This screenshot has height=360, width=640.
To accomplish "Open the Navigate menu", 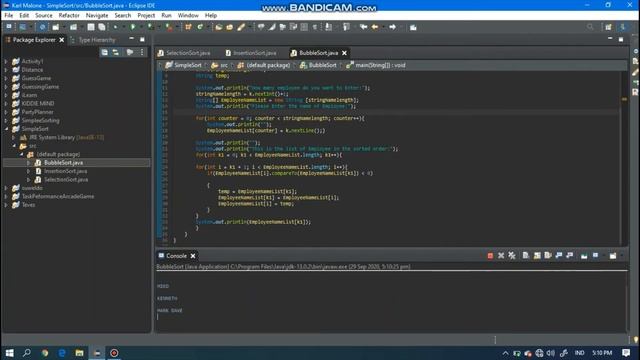I will tap(97, 15).
